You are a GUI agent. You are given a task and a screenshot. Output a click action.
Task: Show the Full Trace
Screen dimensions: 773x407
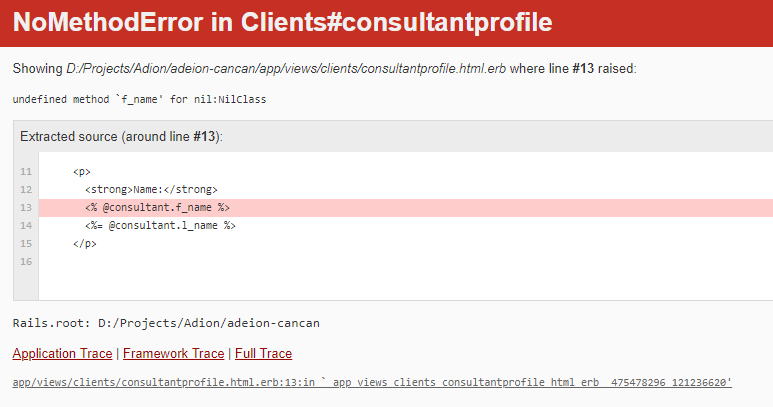[263, 354]
